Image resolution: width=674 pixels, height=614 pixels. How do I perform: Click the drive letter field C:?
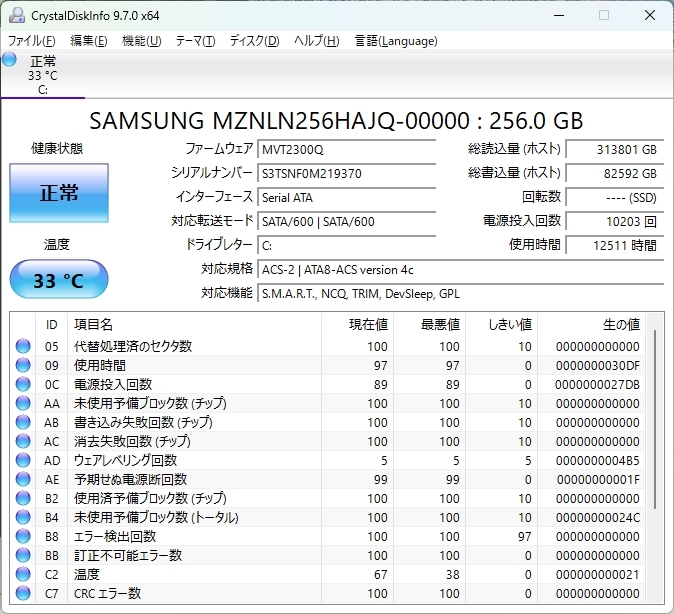[x=346, y=246]
